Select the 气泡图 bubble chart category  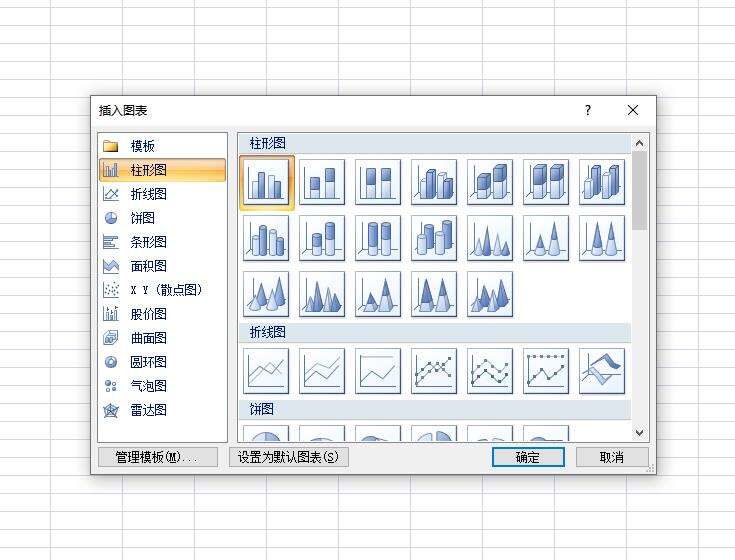coord(162,386)
